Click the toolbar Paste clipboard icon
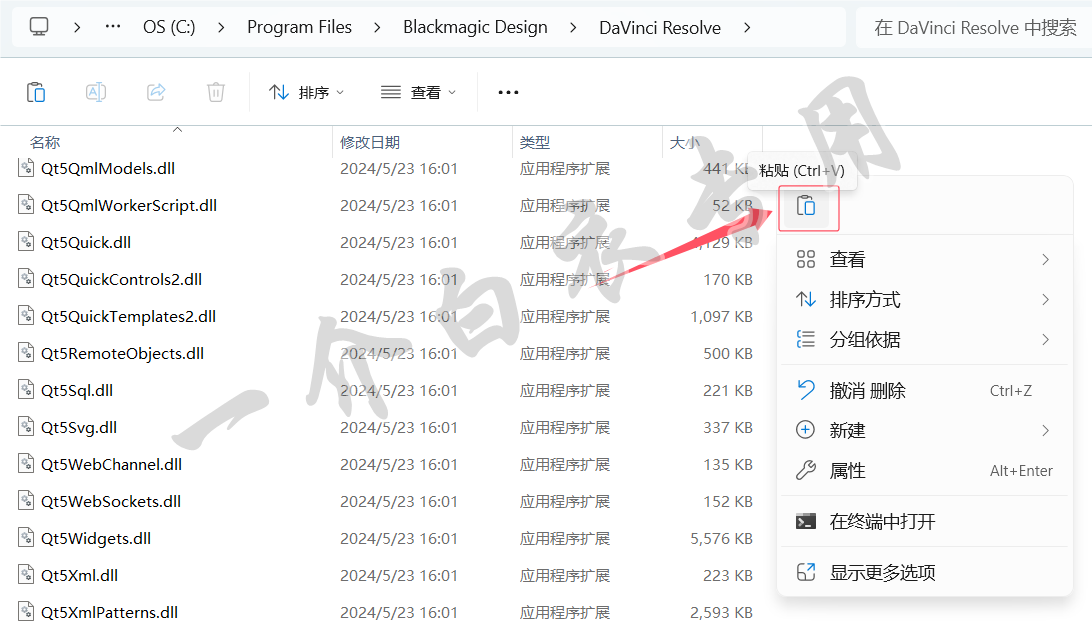This screenshot has height=632, width=1092. pos(36,92)
